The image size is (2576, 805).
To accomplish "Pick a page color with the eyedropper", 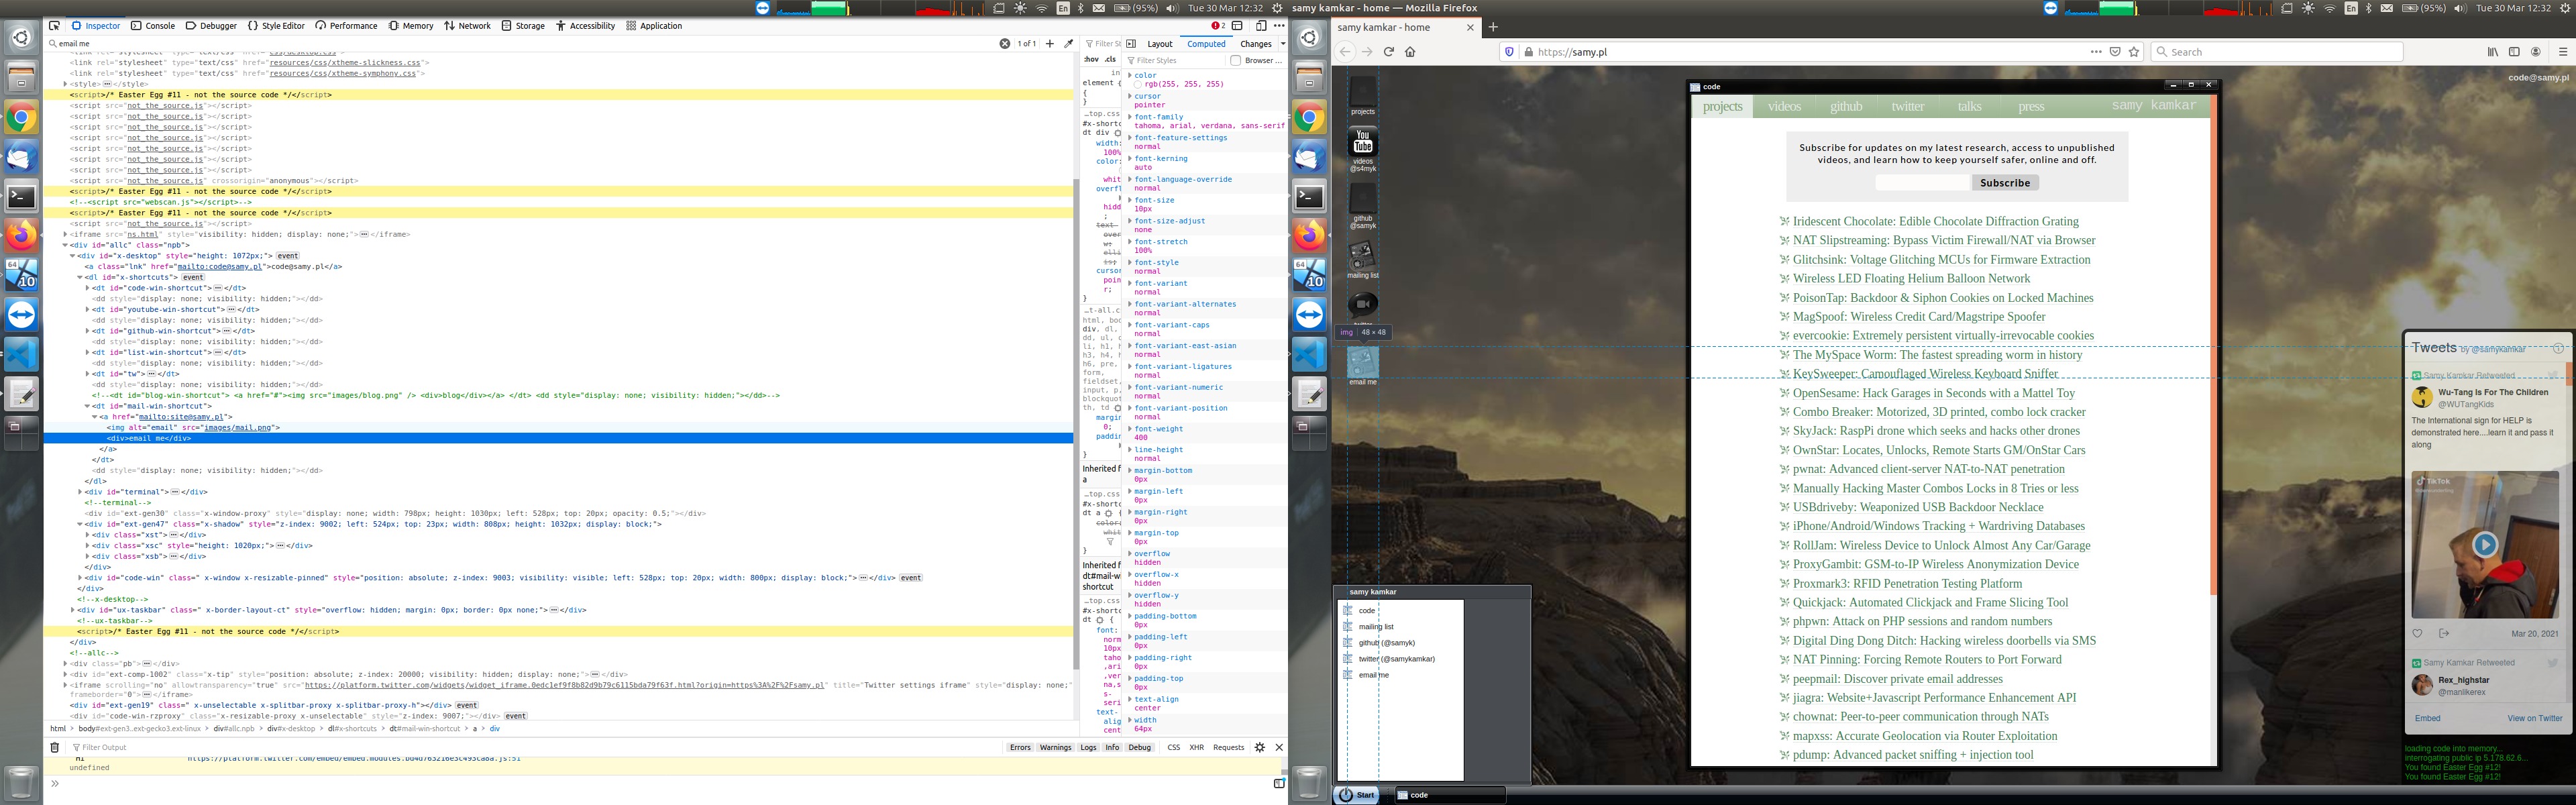I will coord(1069,44).
